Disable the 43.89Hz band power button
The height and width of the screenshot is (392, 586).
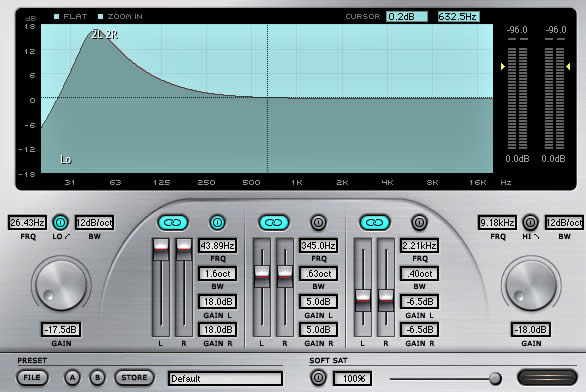[x=217, y=222]
